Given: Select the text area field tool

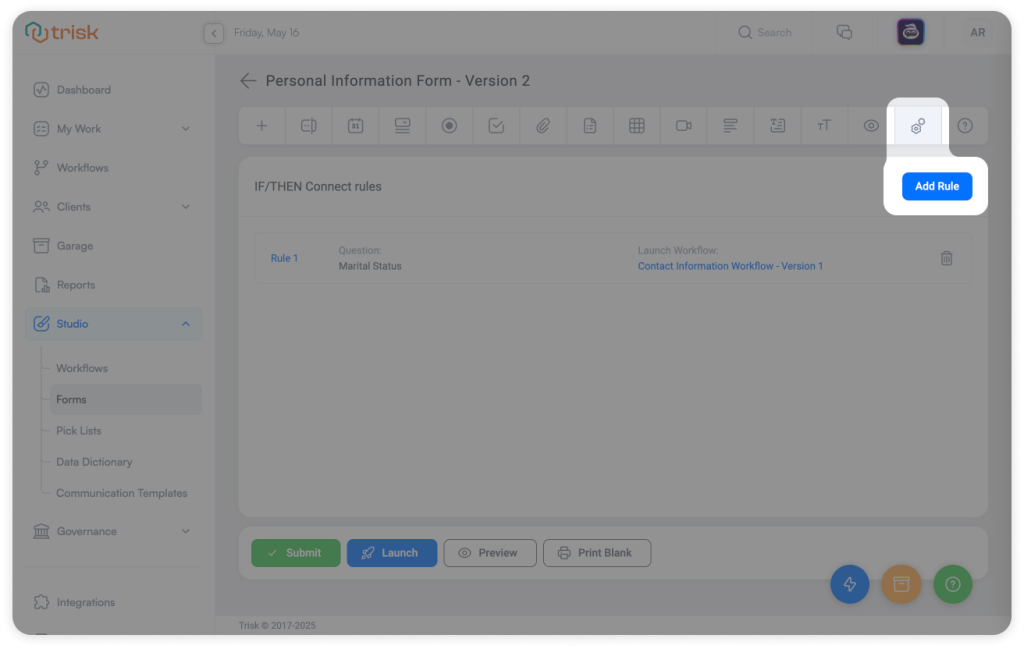Looking at the screenshot, I should (x=778, y=125).
